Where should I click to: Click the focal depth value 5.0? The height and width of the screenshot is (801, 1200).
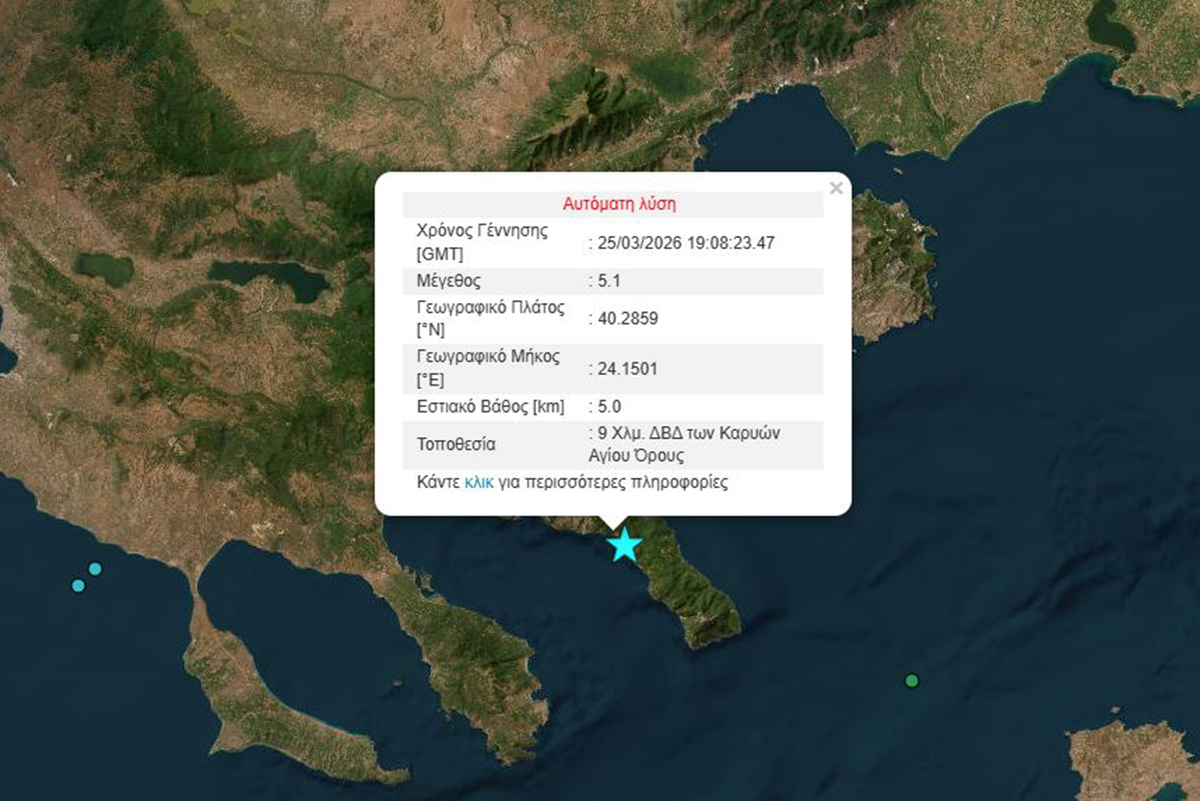609,407
